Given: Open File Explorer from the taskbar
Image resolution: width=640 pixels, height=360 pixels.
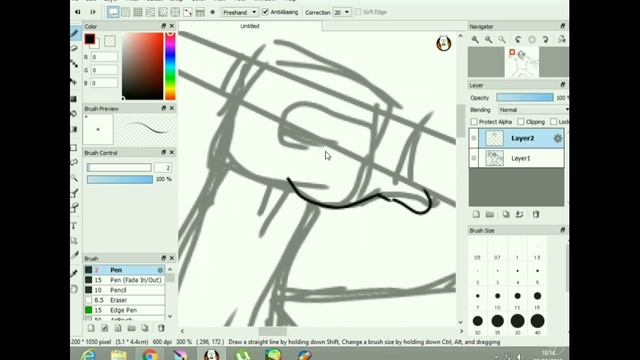Looking at the screenshot, I should click(119, 355).
